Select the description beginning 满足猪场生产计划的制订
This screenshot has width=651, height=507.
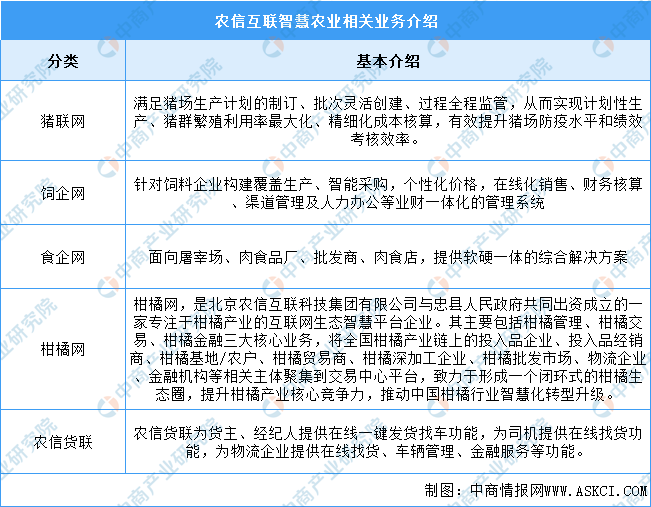point(388,121)
